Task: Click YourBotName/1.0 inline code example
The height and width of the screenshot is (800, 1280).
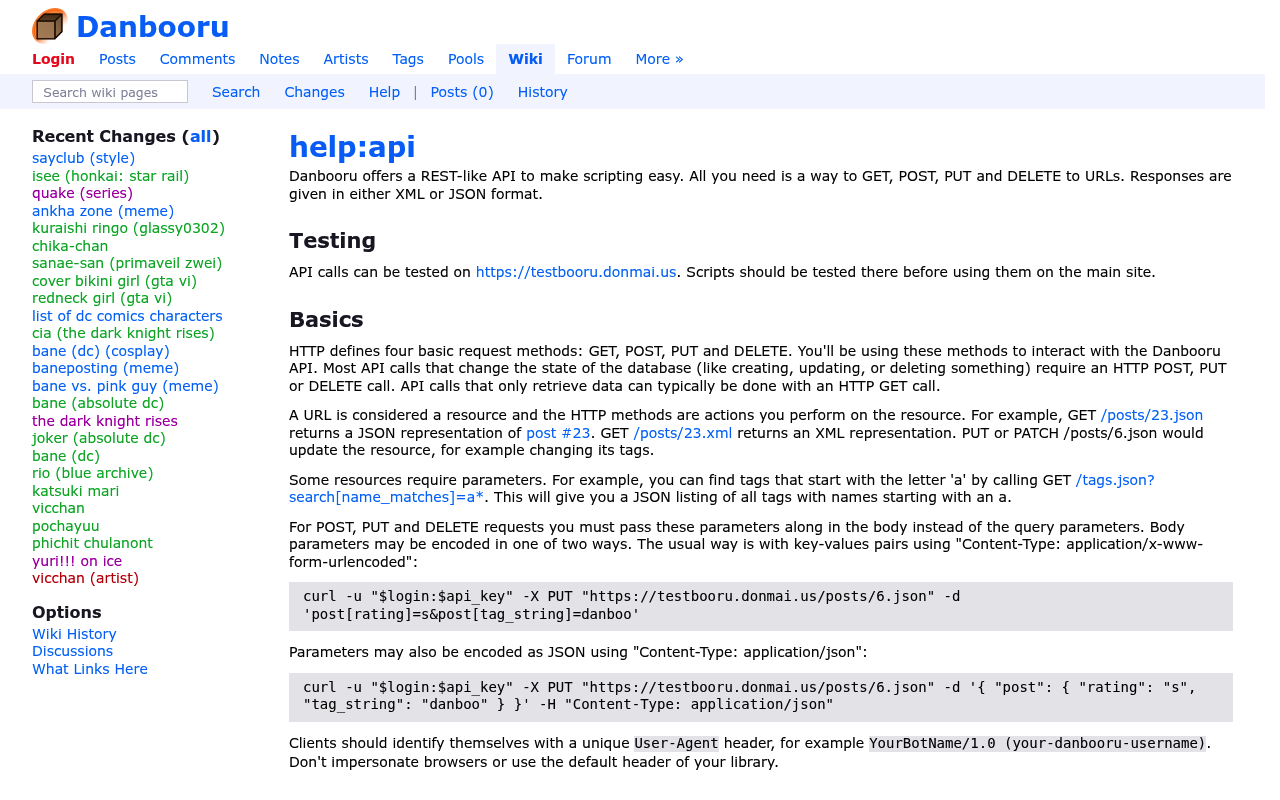Action: pyautogui.click(x=1037, y=744)
